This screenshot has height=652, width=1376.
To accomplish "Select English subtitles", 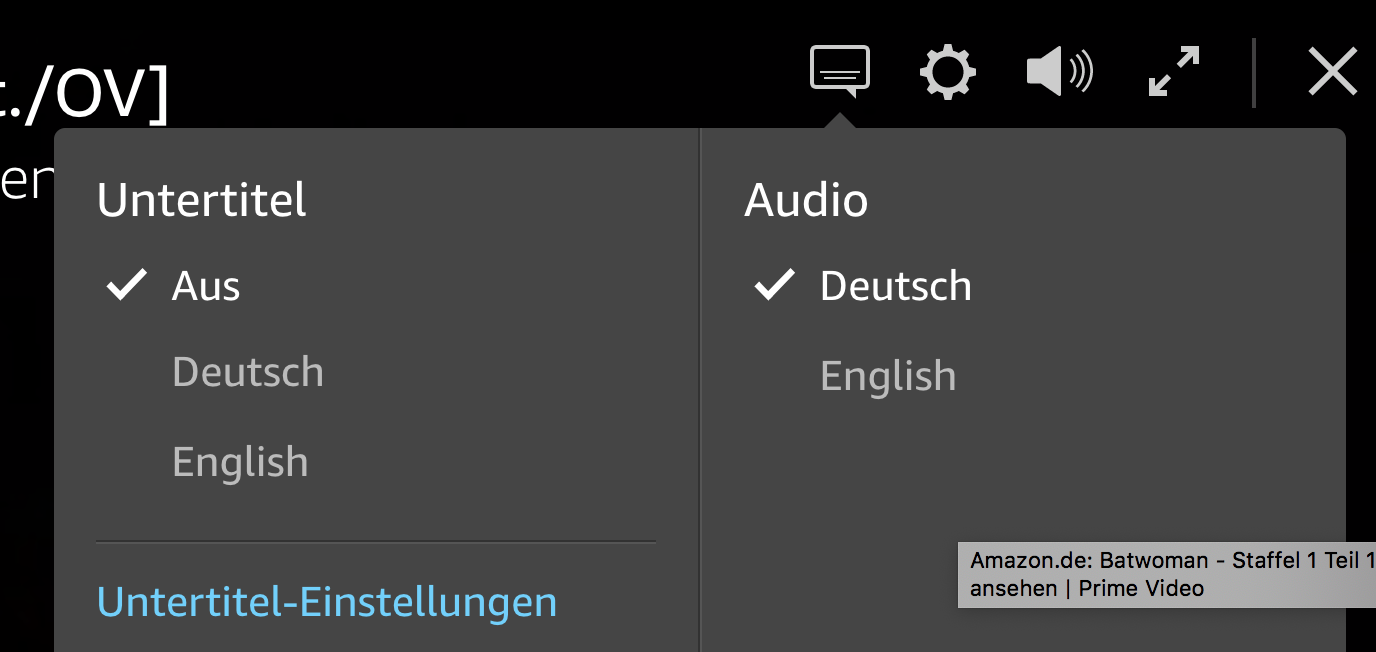I will [x=240, y=461].
